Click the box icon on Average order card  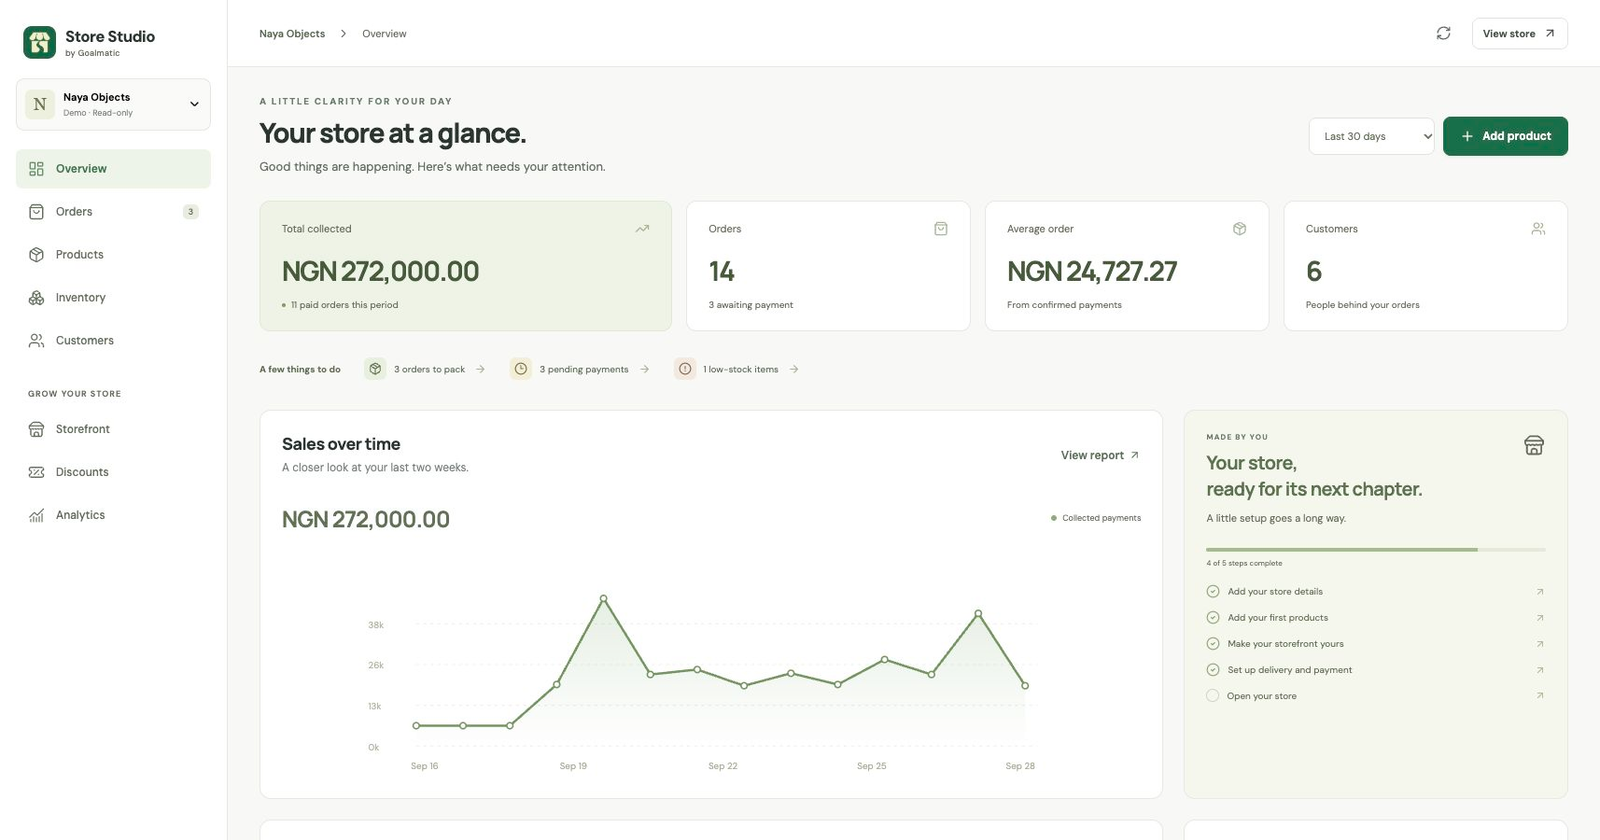coord(1239,229)
